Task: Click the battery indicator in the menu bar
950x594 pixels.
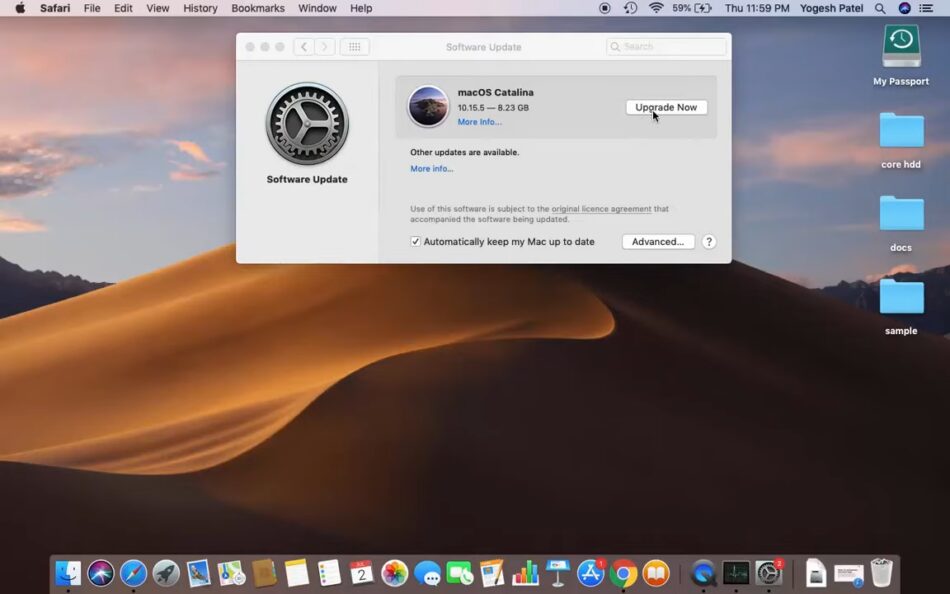Action: click(690, 8)
